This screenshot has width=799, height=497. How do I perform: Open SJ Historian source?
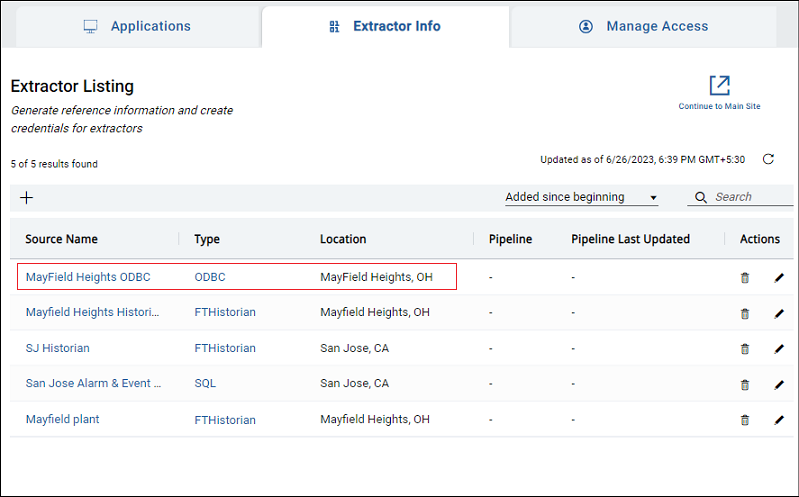pyautogui.click(x=58, y=348)
